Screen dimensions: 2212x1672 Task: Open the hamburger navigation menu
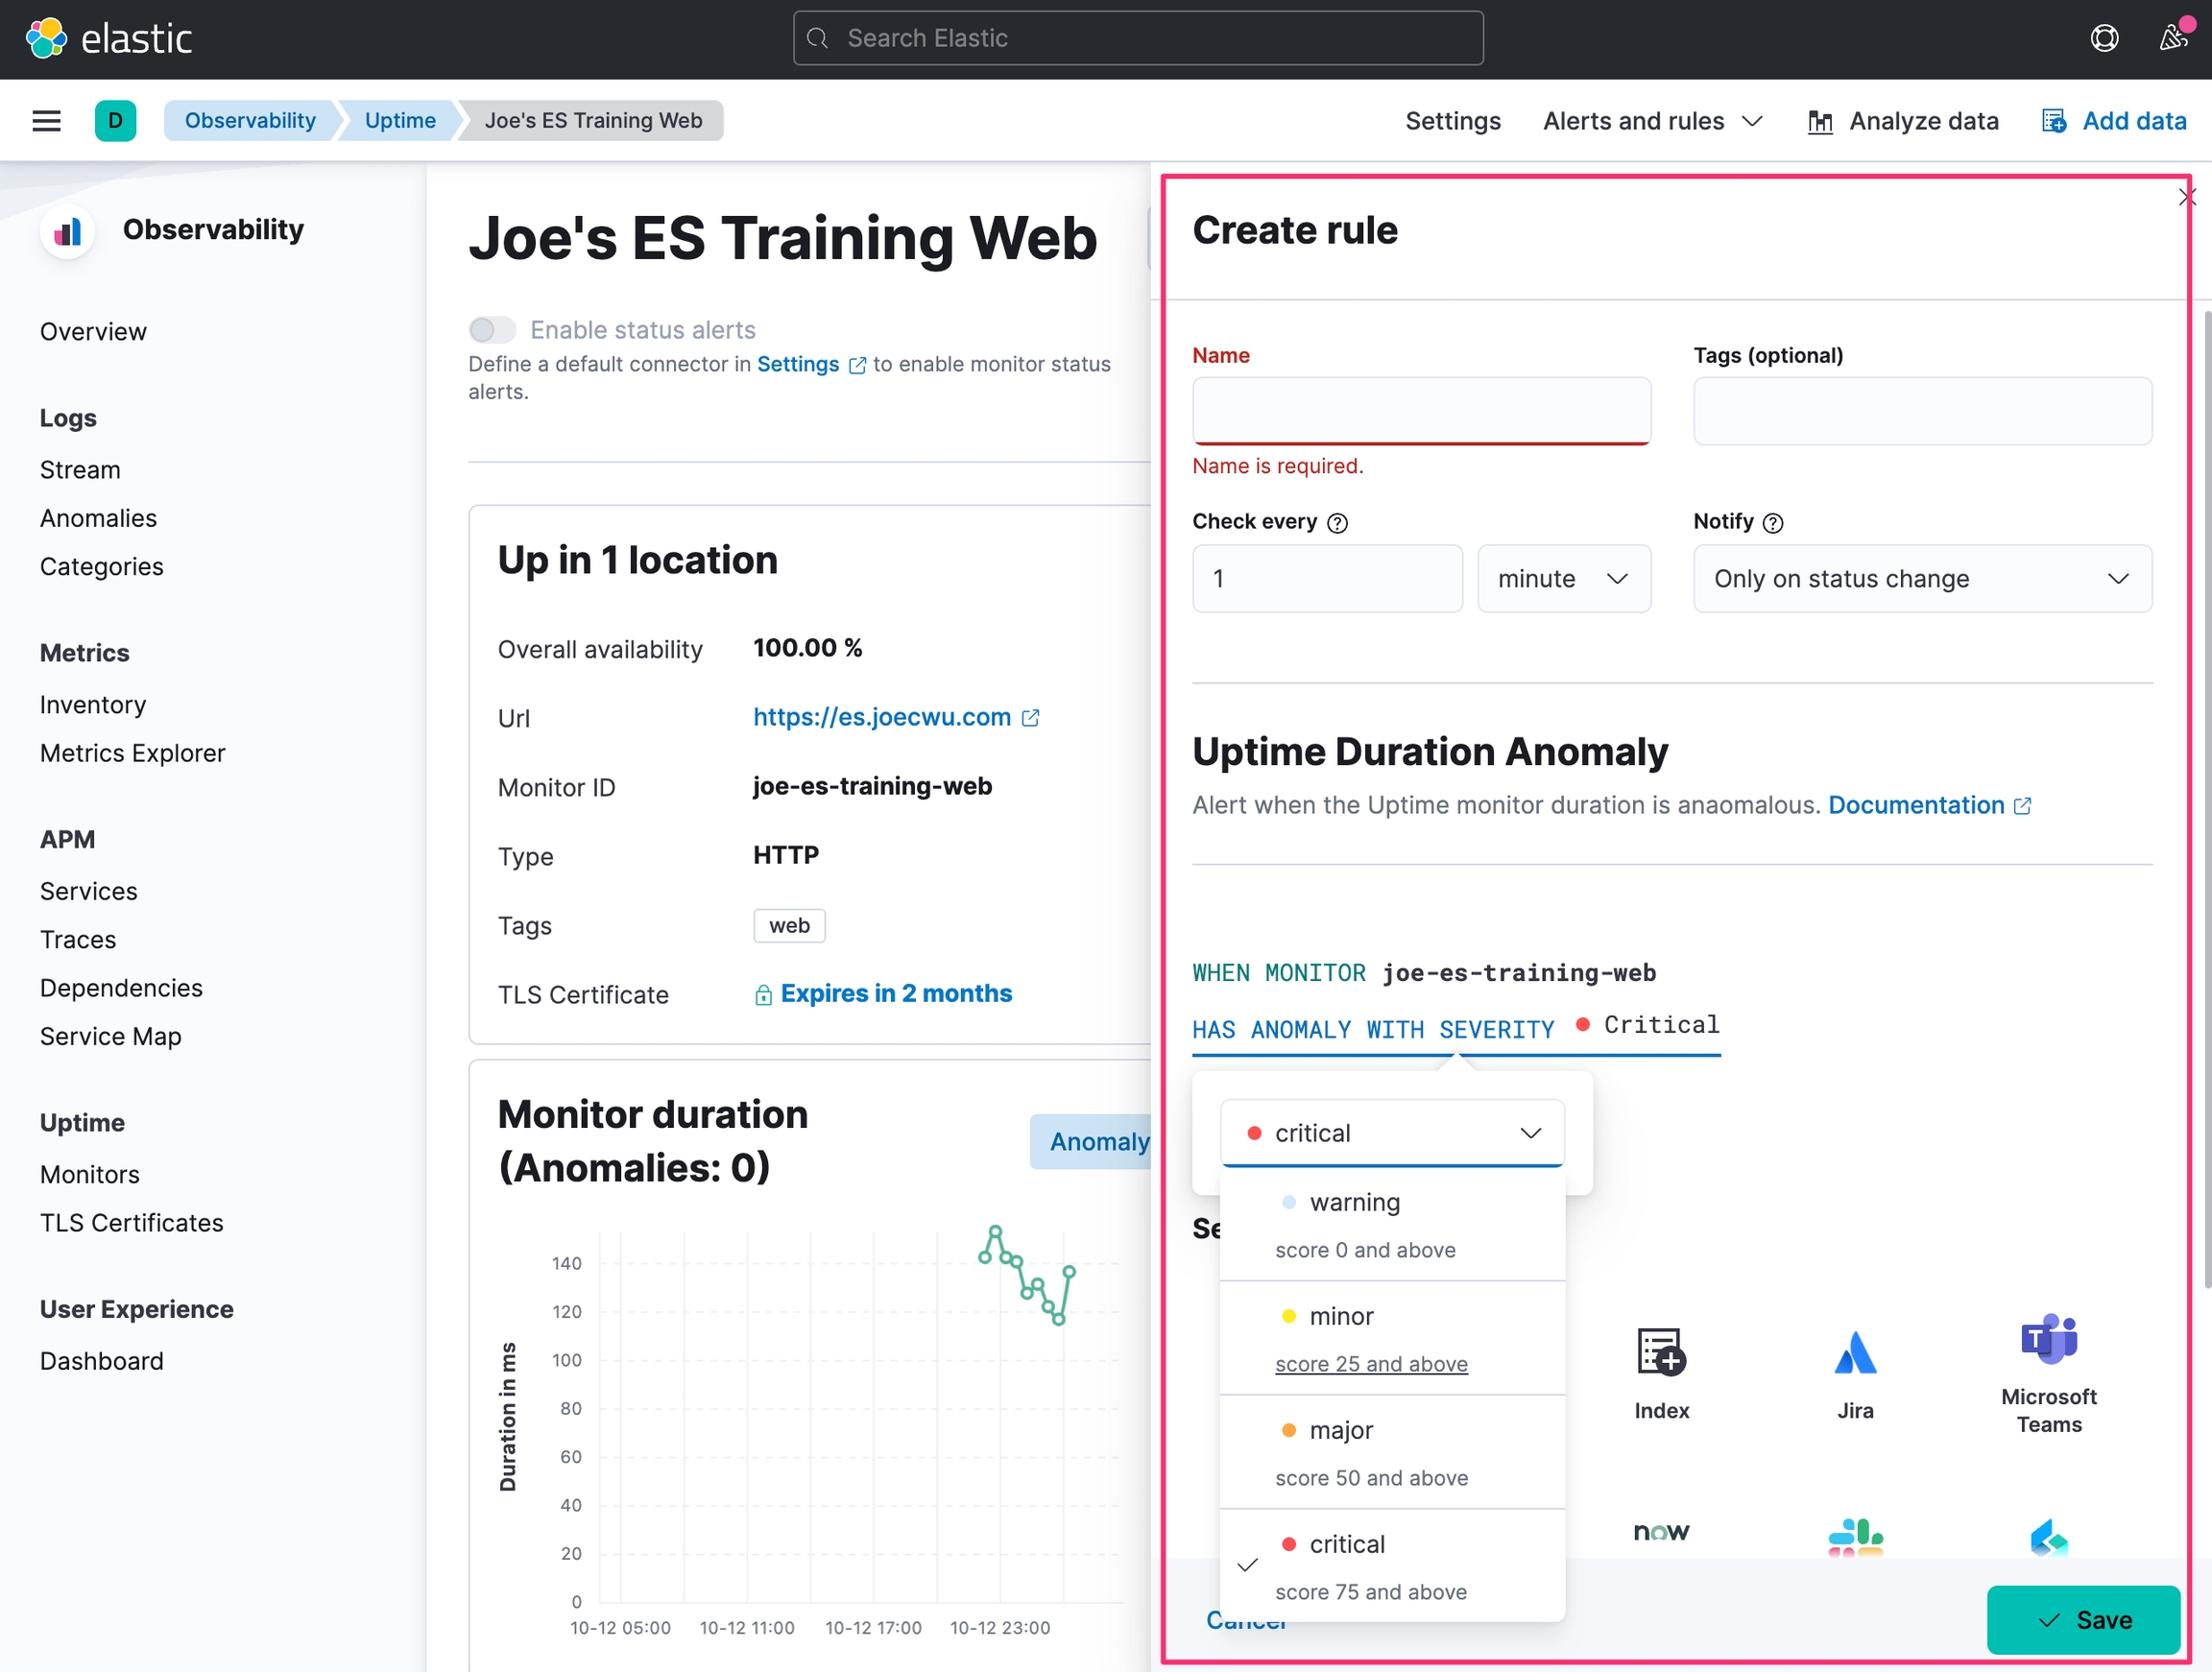click(x=46, y=121)
